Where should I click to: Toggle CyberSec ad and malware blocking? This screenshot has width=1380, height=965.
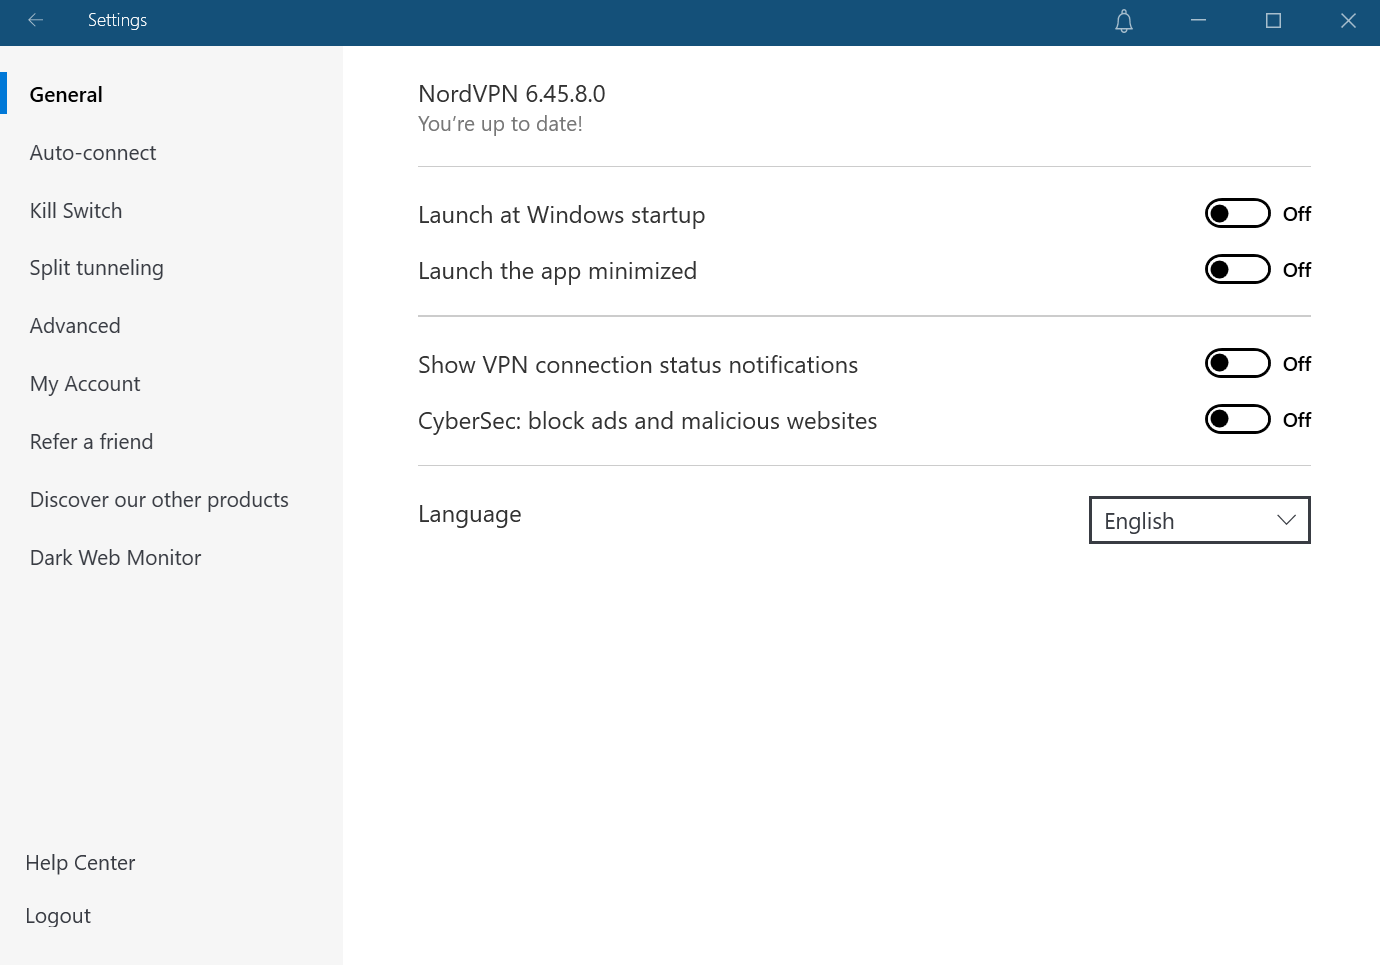pyautogui.click(x=1237, y=420)
